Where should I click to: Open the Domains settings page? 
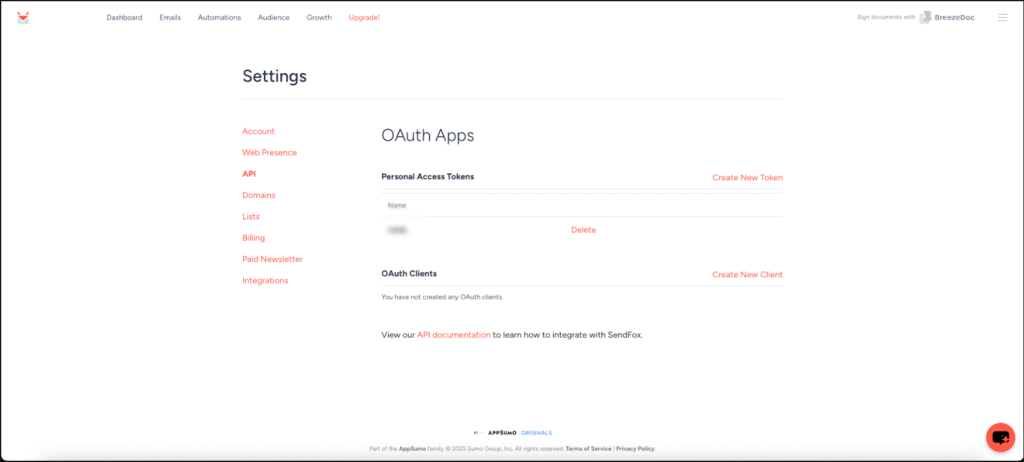(x=258, y=195)
